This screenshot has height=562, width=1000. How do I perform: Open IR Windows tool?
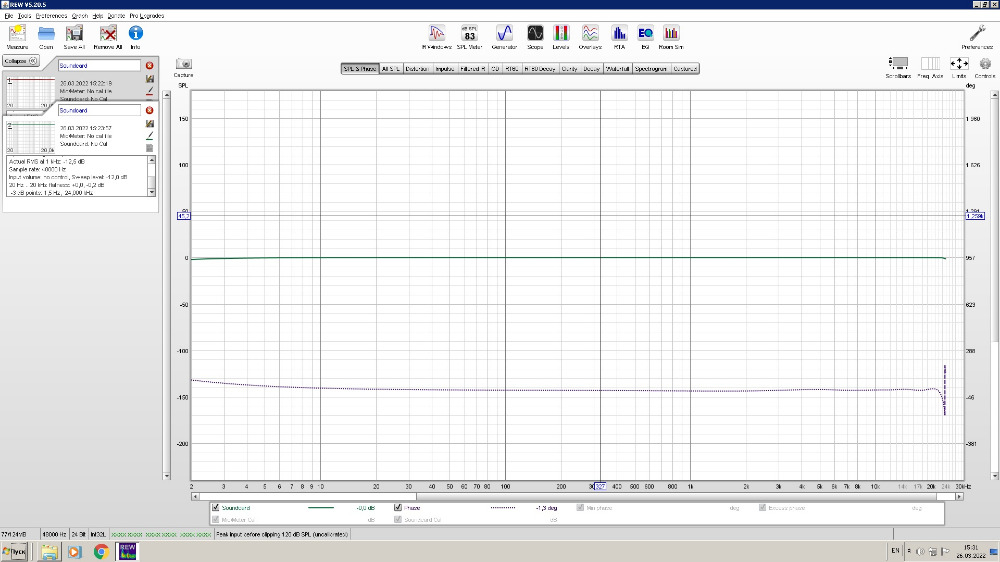pos(437,37)
